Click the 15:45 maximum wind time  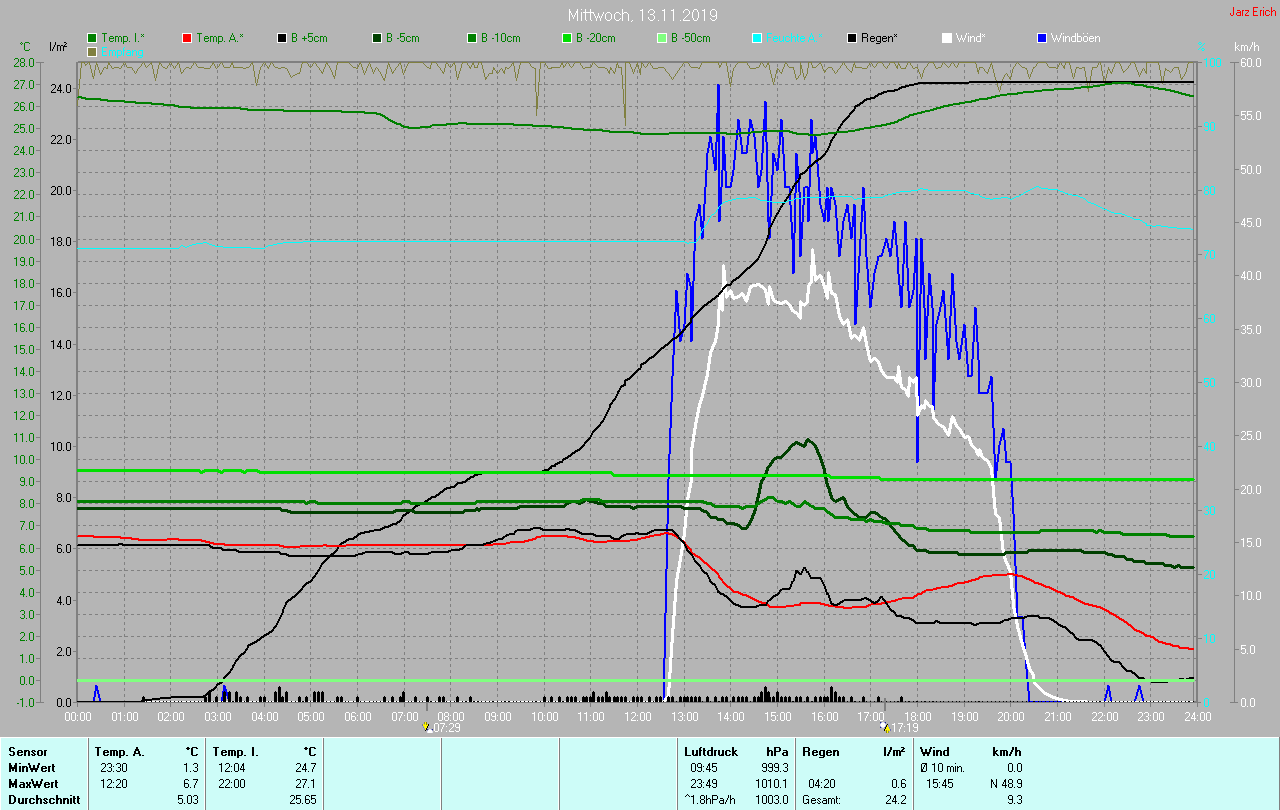(941, 783)
